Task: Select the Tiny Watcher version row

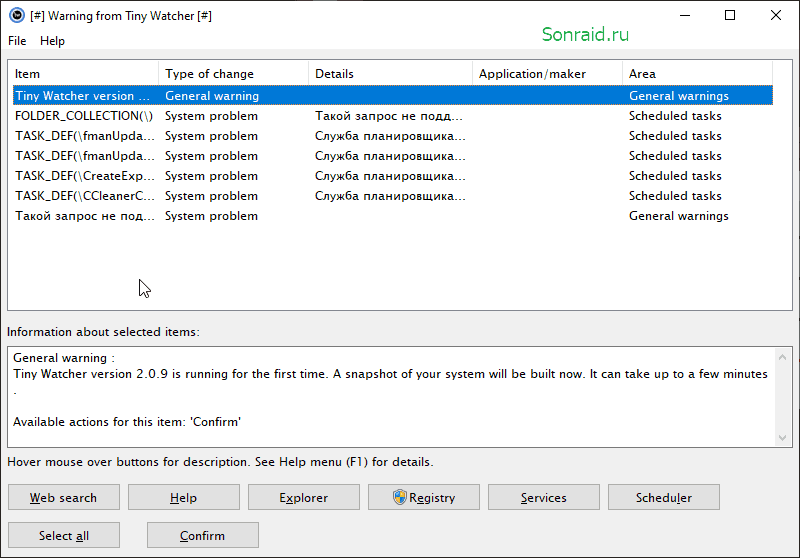Action: (x=393, y=96)
